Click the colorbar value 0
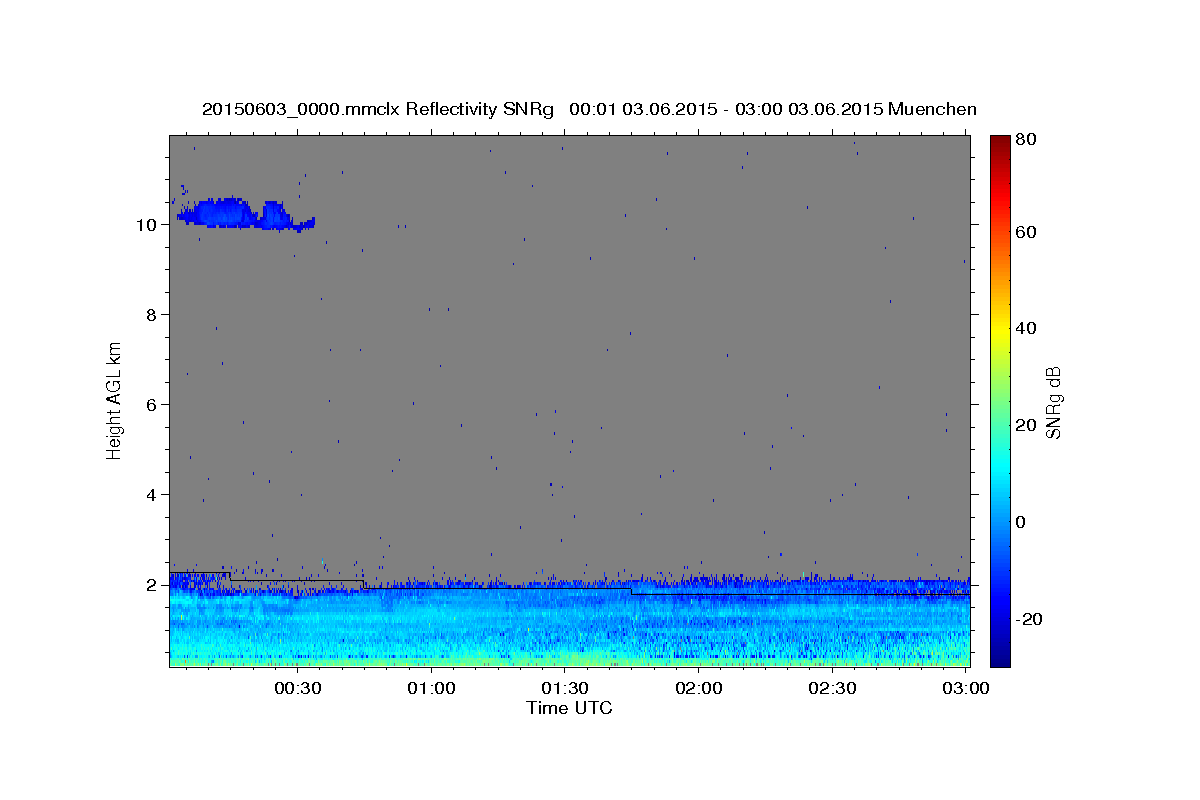This screenshot has height=800, width=1200. 1022,522
